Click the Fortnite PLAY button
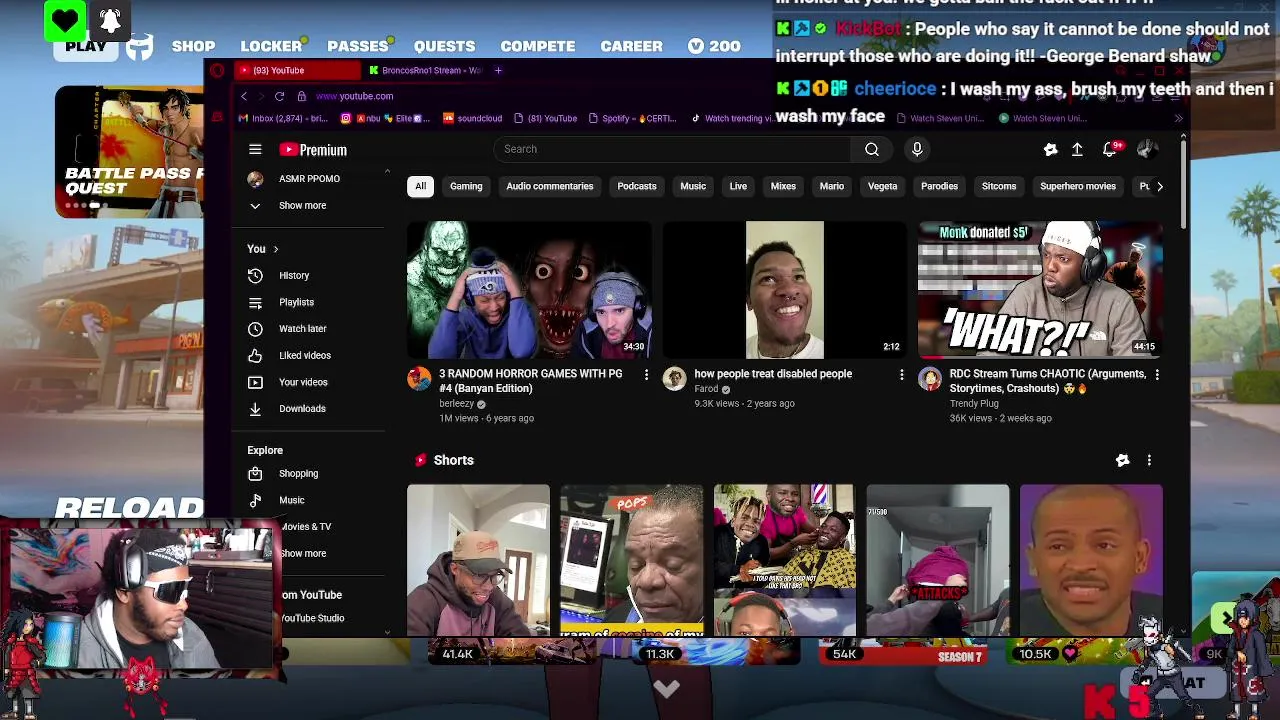This screenshot has width=1280, height=720. (x=86, y=46)
